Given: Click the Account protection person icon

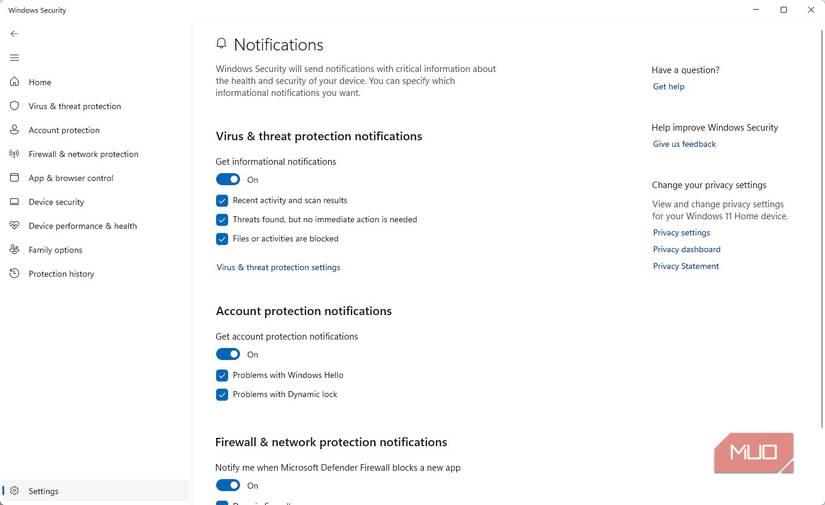Looking at the screenshot, I should [x=14, y=130].
